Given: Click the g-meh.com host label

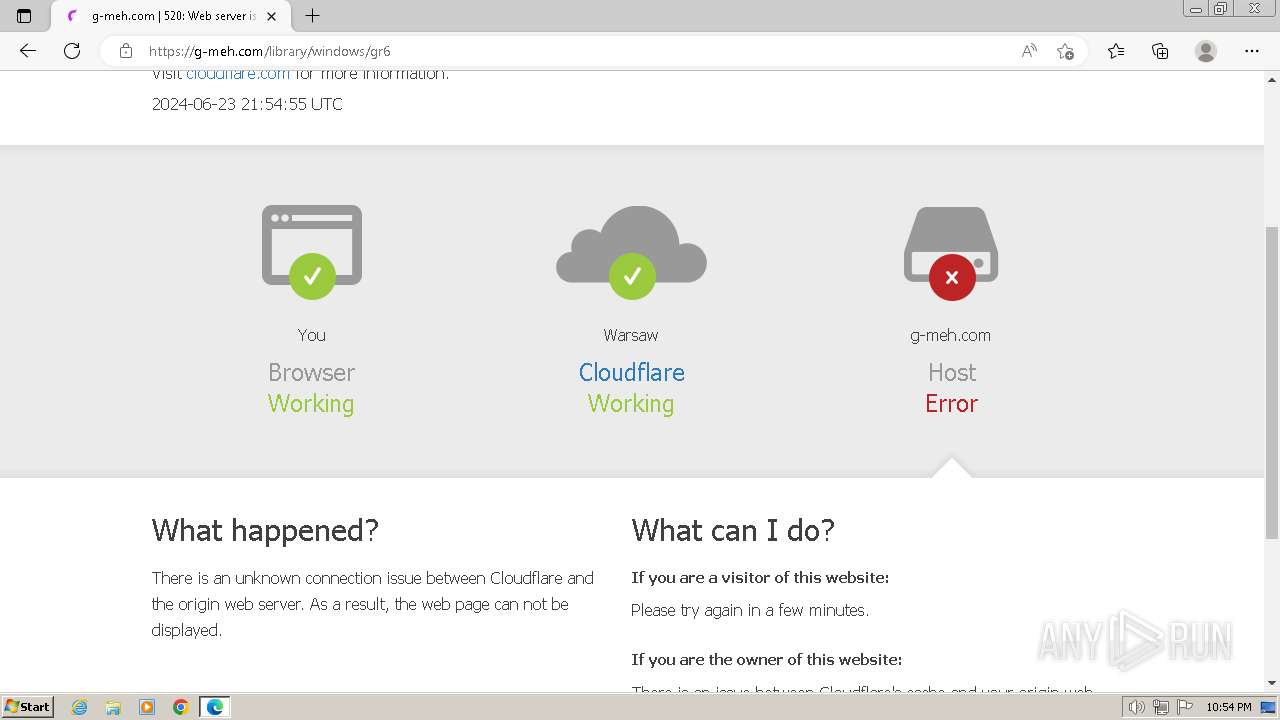Looking at the screenshot, I should [x=951, y=335].
